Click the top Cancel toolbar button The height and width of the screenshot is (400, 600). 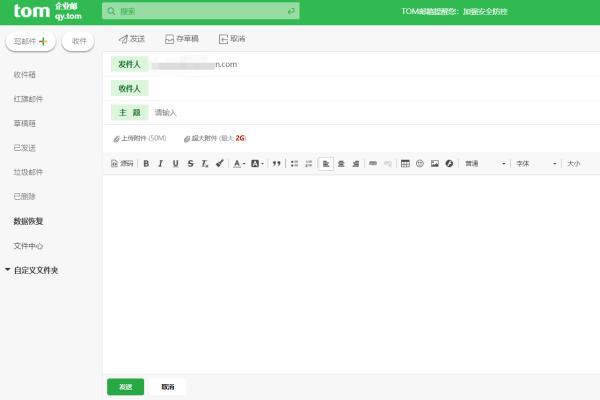(x=232, y=39)
